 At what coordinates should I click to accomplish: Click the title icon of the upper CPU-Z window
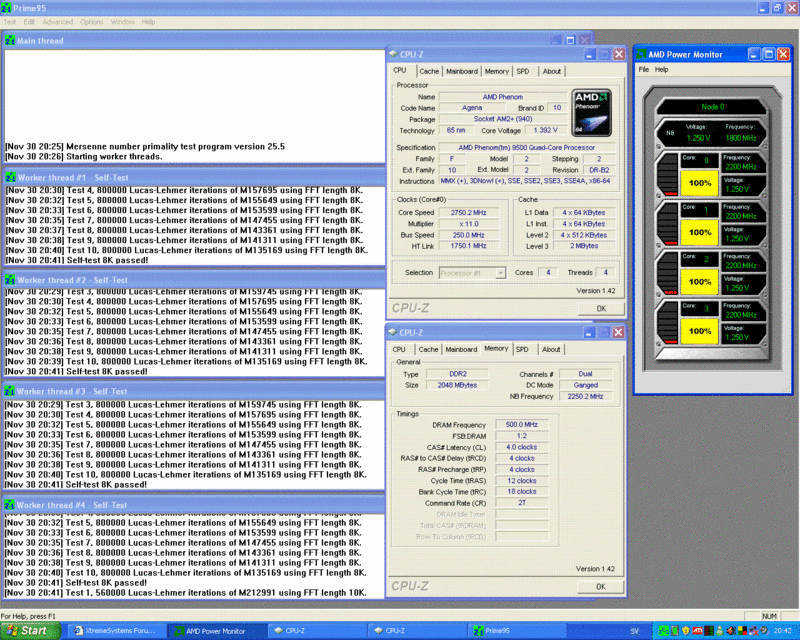click(x=393, y=54)
